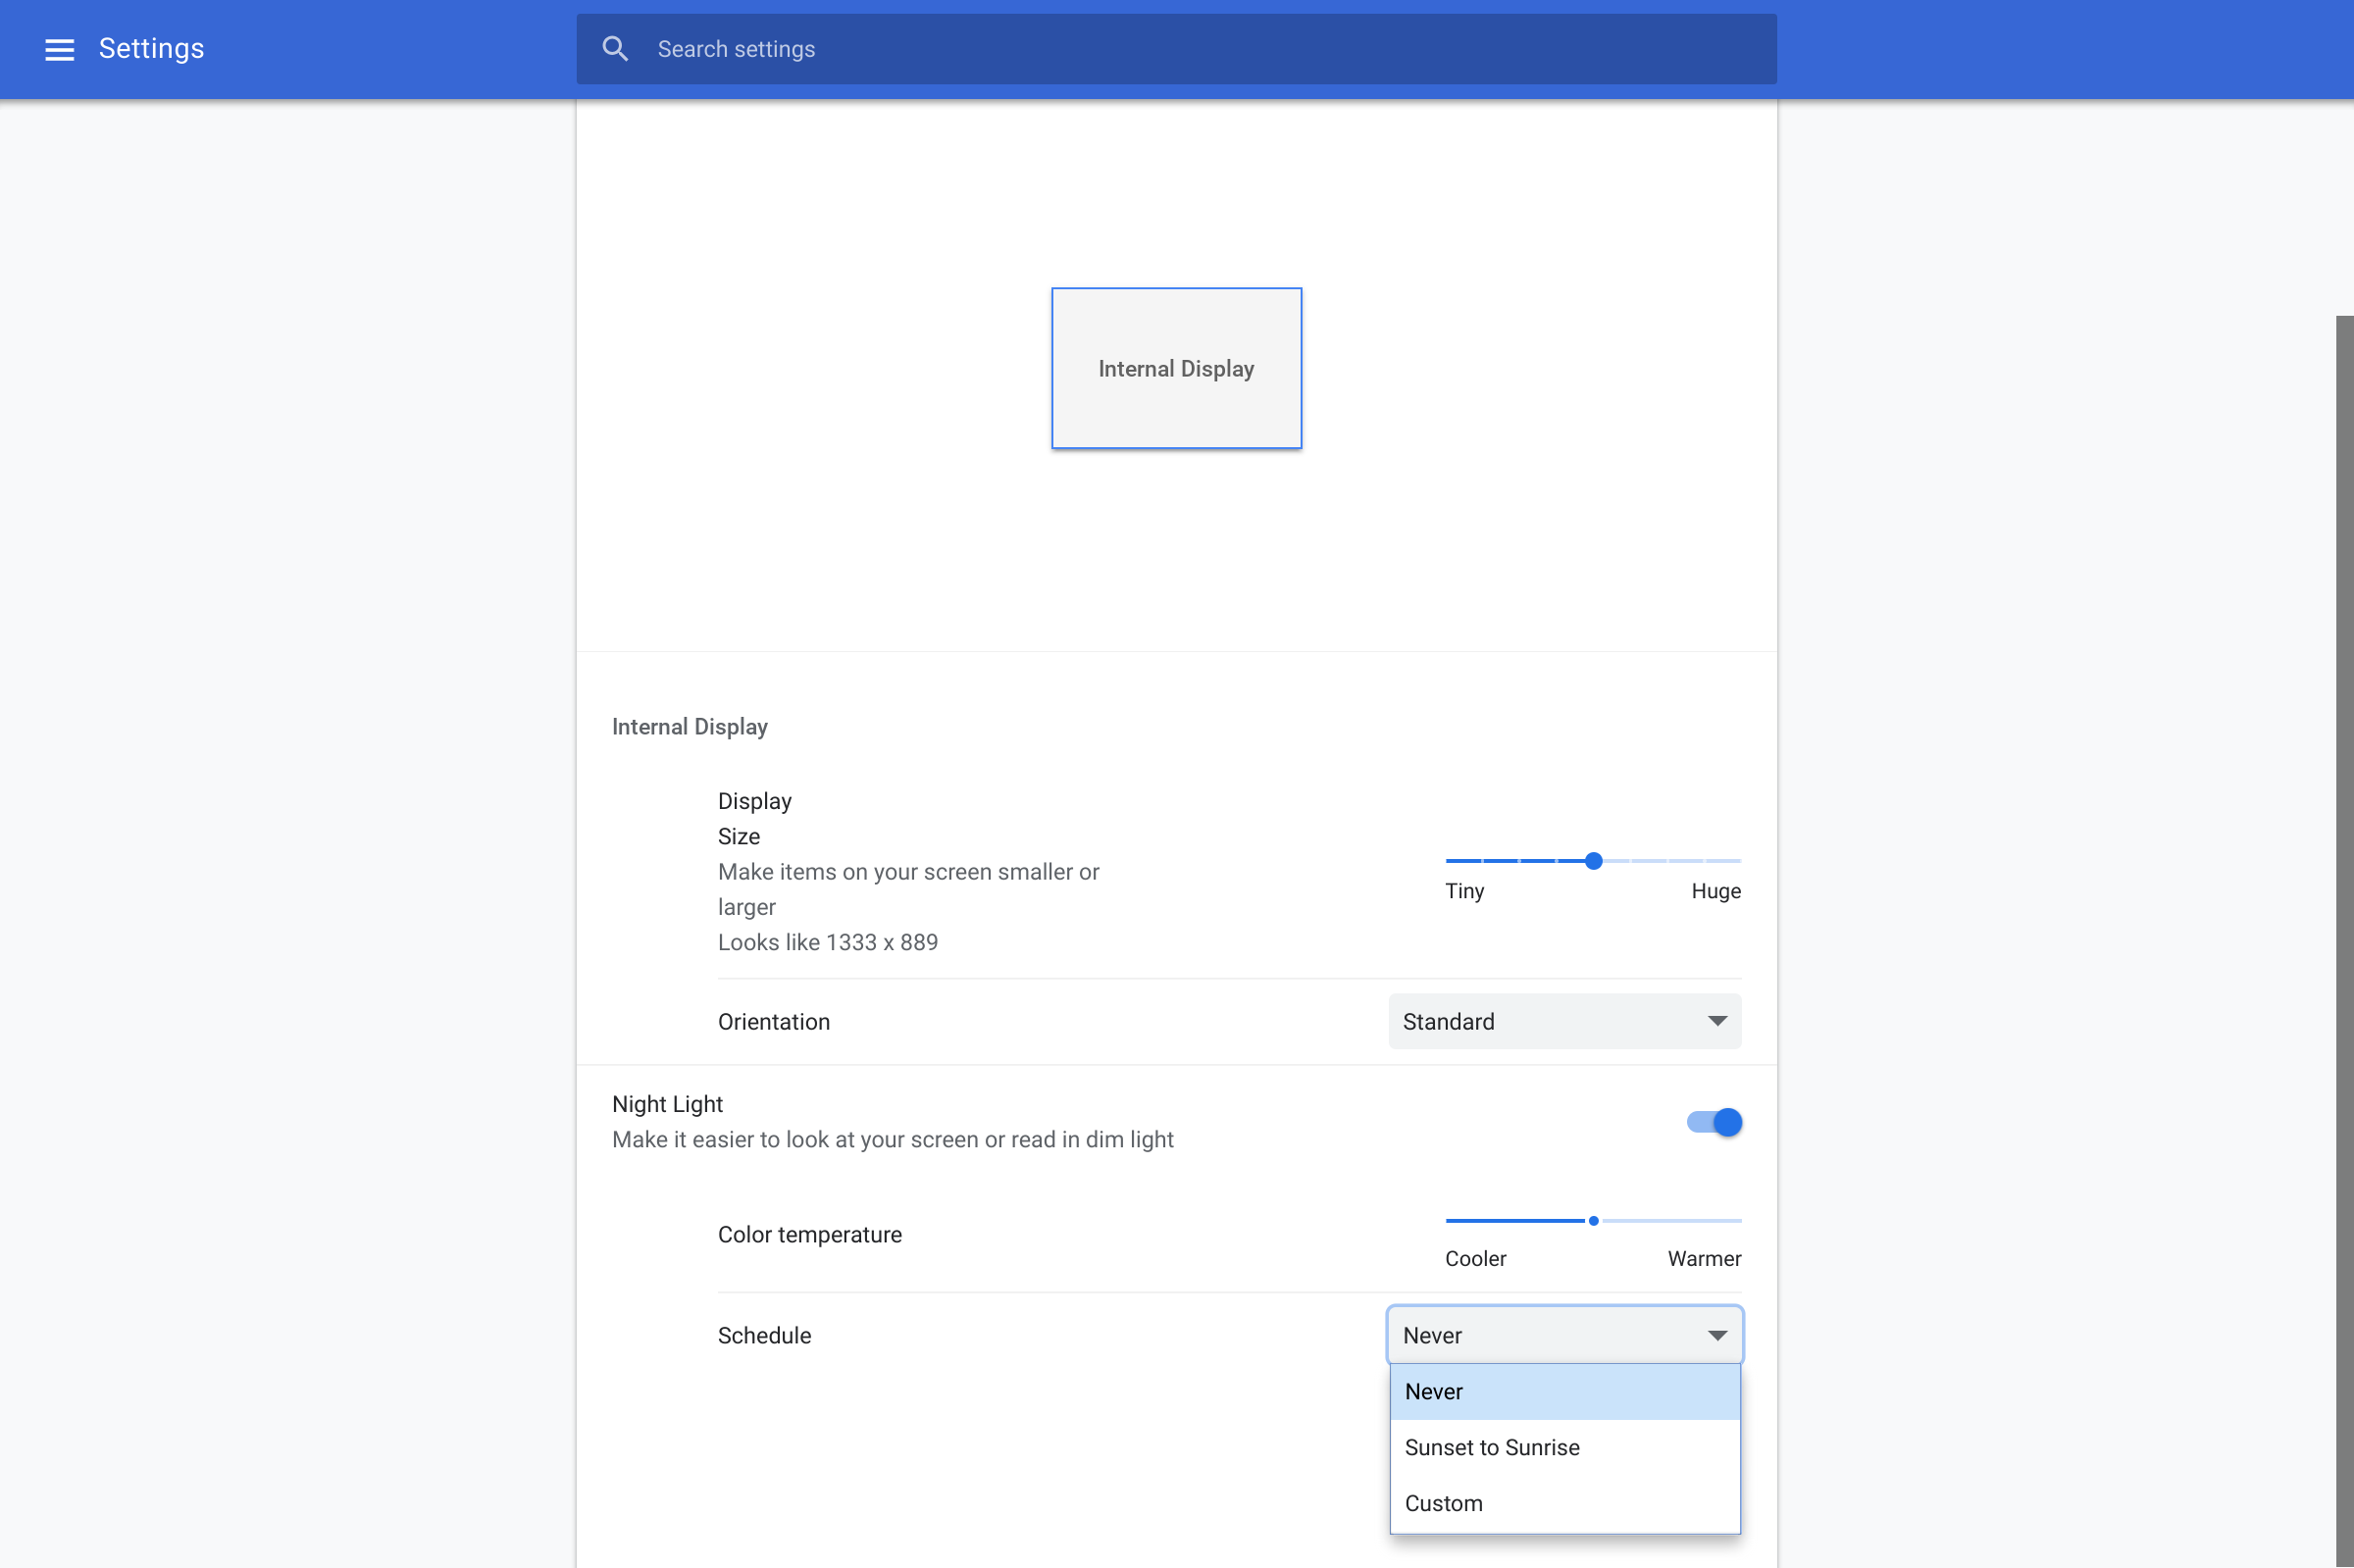Click the Schedule dropdown arrow icon
2354x1568 pixels.
coord(1716,1334)
